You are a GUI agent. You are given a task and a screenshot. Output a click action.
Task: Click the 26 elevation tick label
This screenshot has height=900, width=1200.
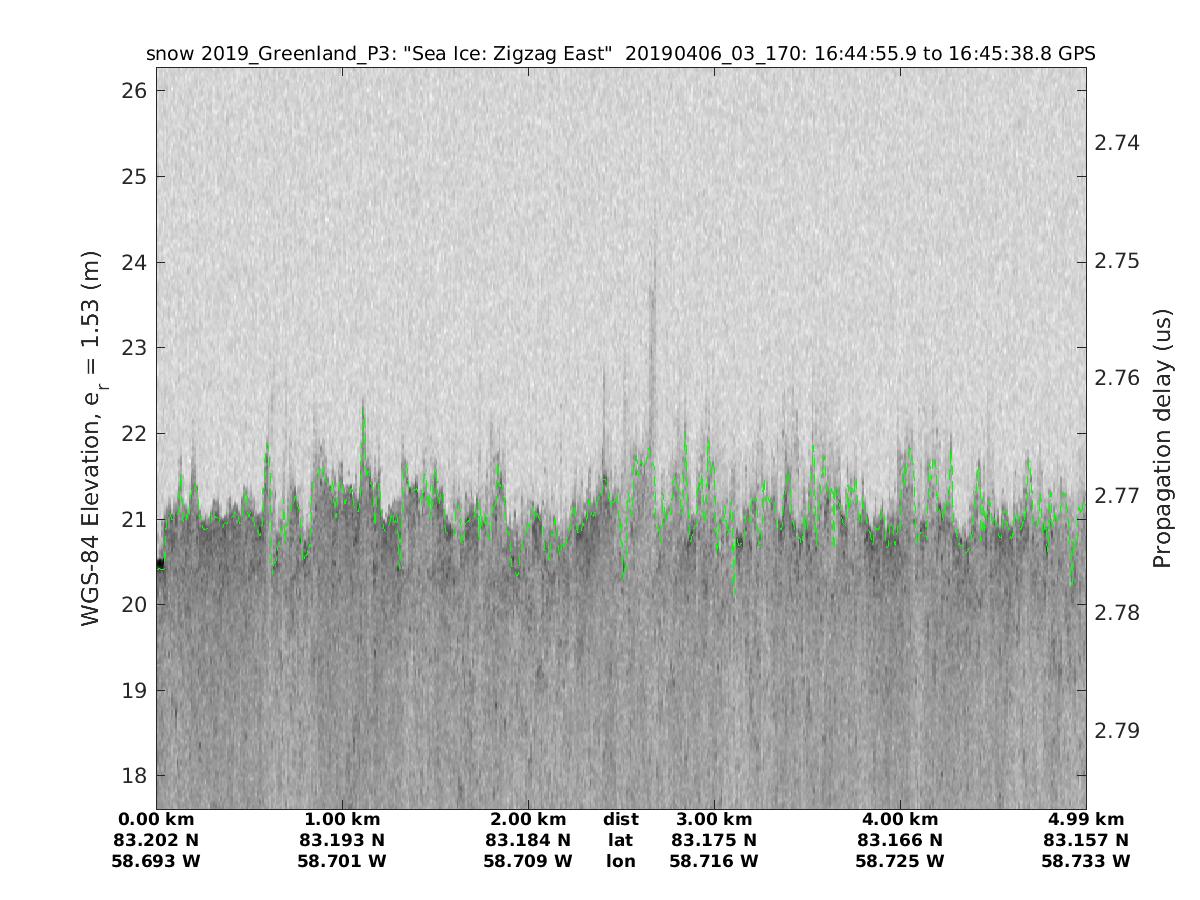134,91
